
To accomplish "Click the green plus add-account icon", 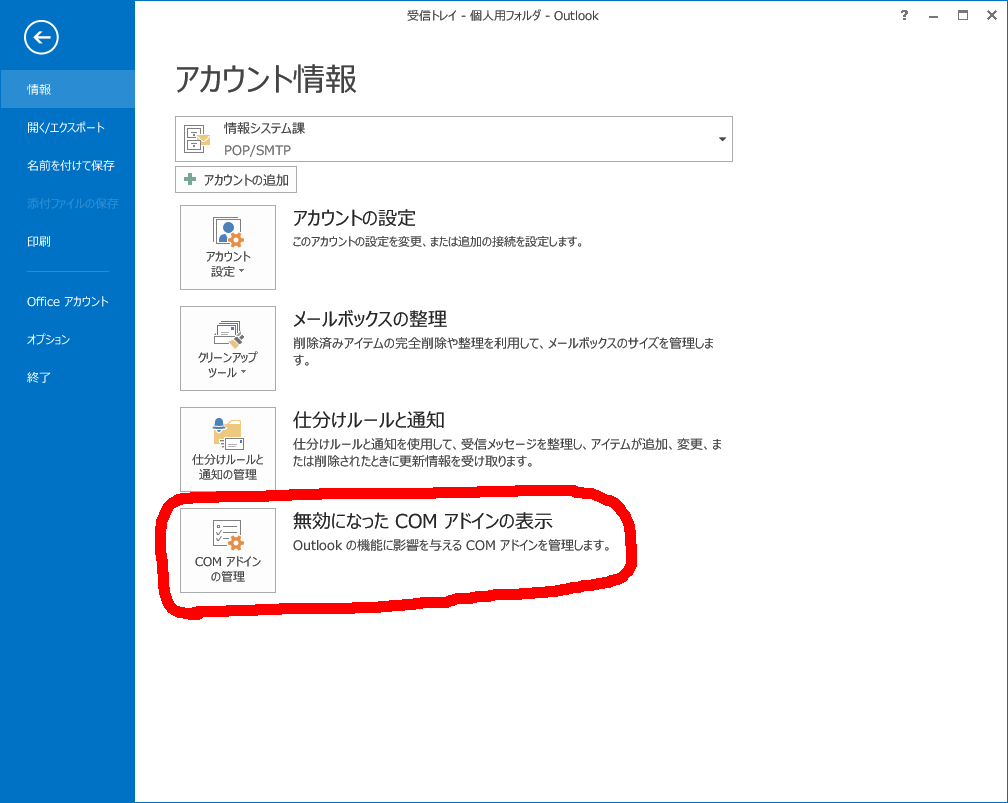I will (190, 179).
